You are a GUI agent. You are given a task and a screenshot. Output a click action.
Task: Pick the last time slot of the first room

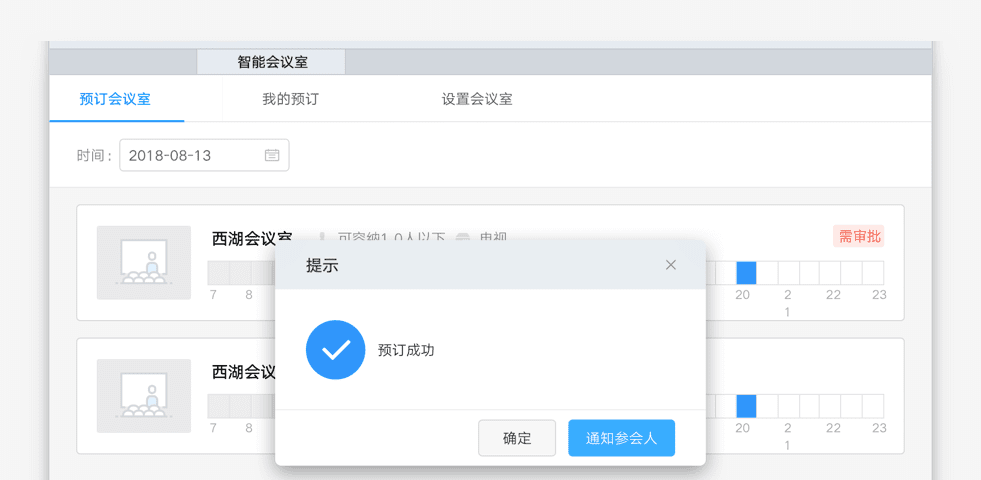tap(873, 273)
